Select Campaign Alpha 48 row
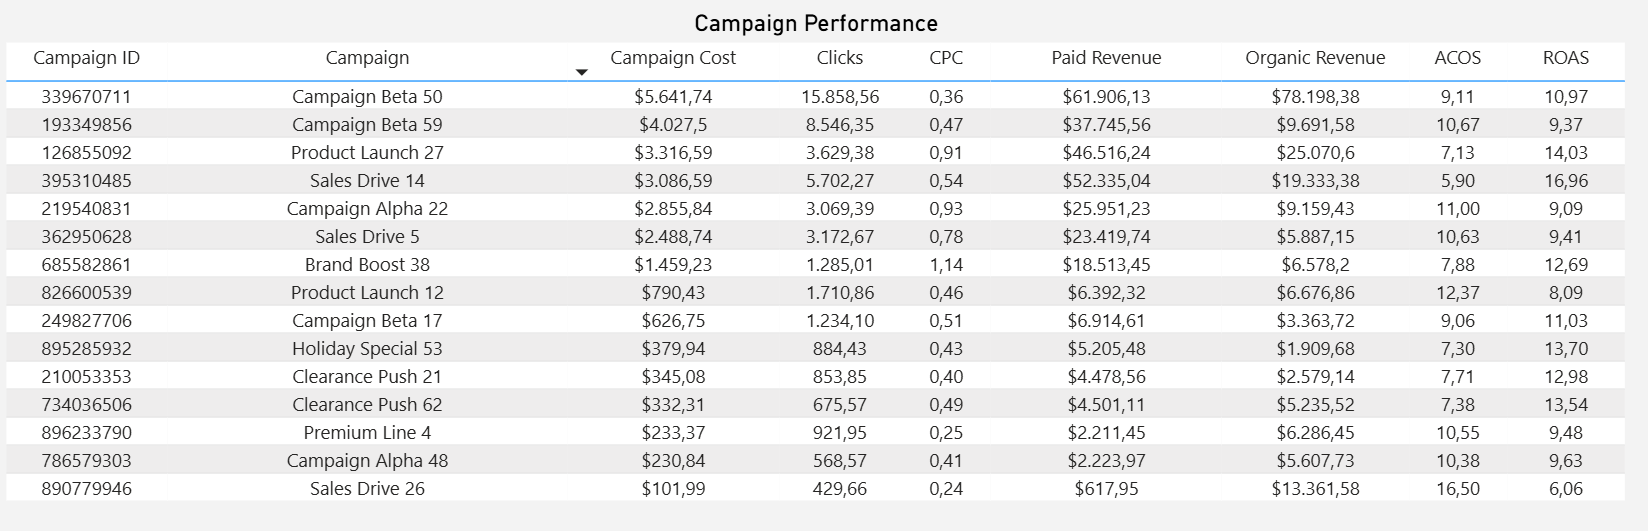 [x=367, y=461]
